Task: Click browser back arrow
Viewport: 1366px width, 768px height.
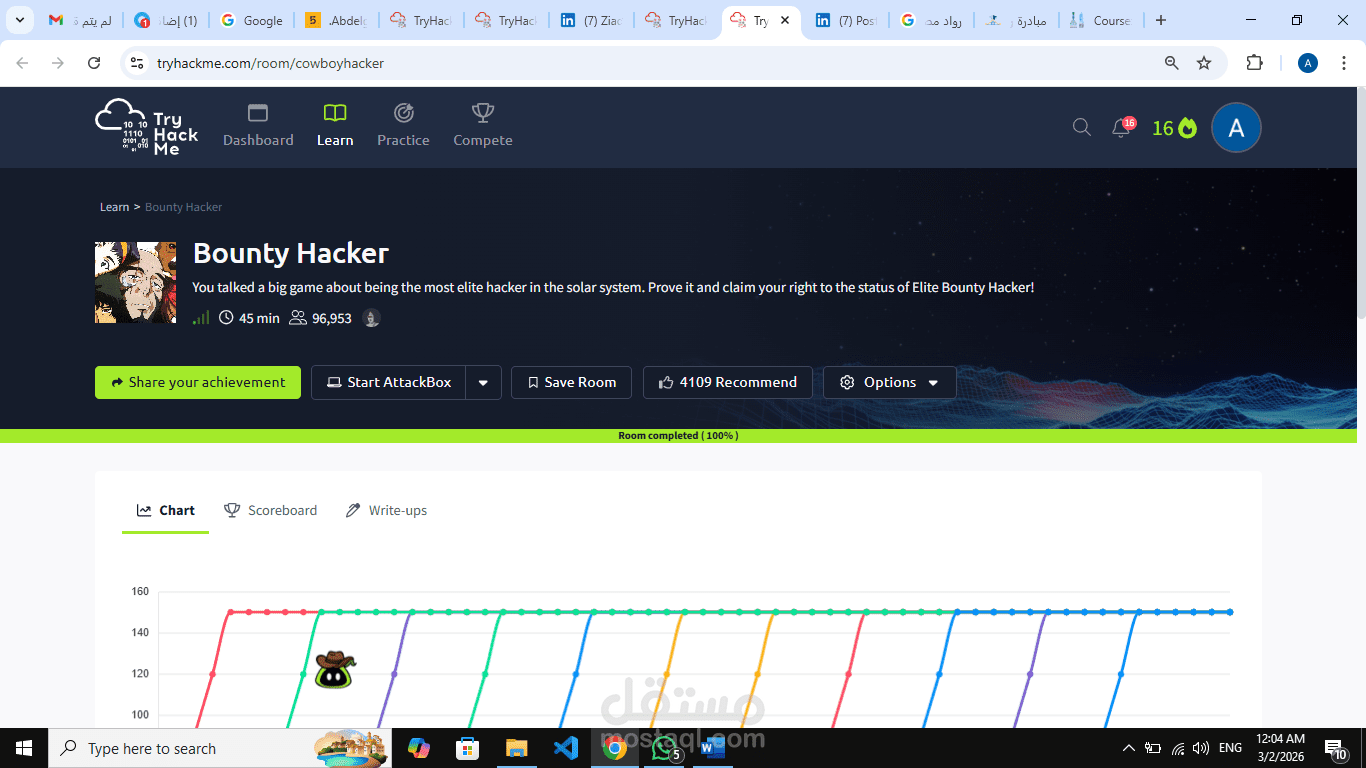Action: [x=22, y=63]
